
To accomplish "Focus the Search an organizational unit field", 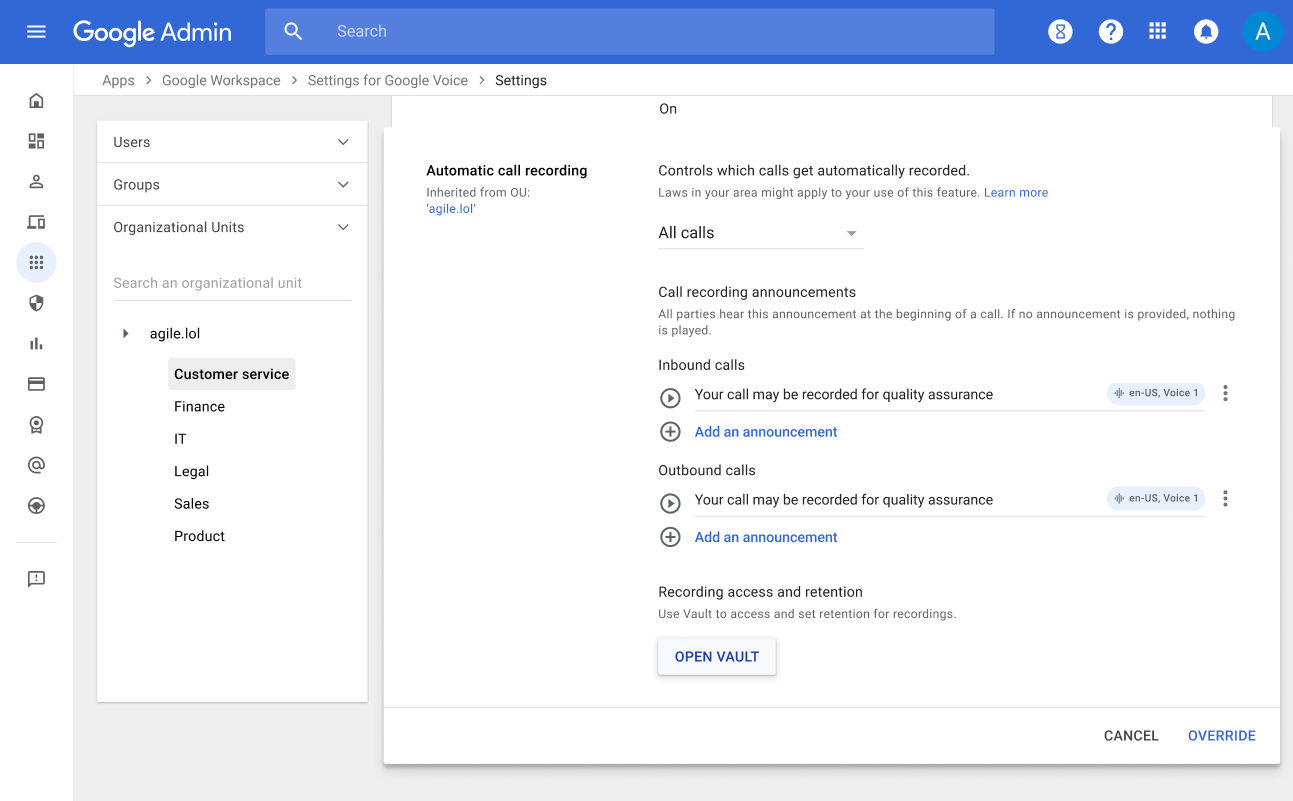I will [x=232, y=283].
